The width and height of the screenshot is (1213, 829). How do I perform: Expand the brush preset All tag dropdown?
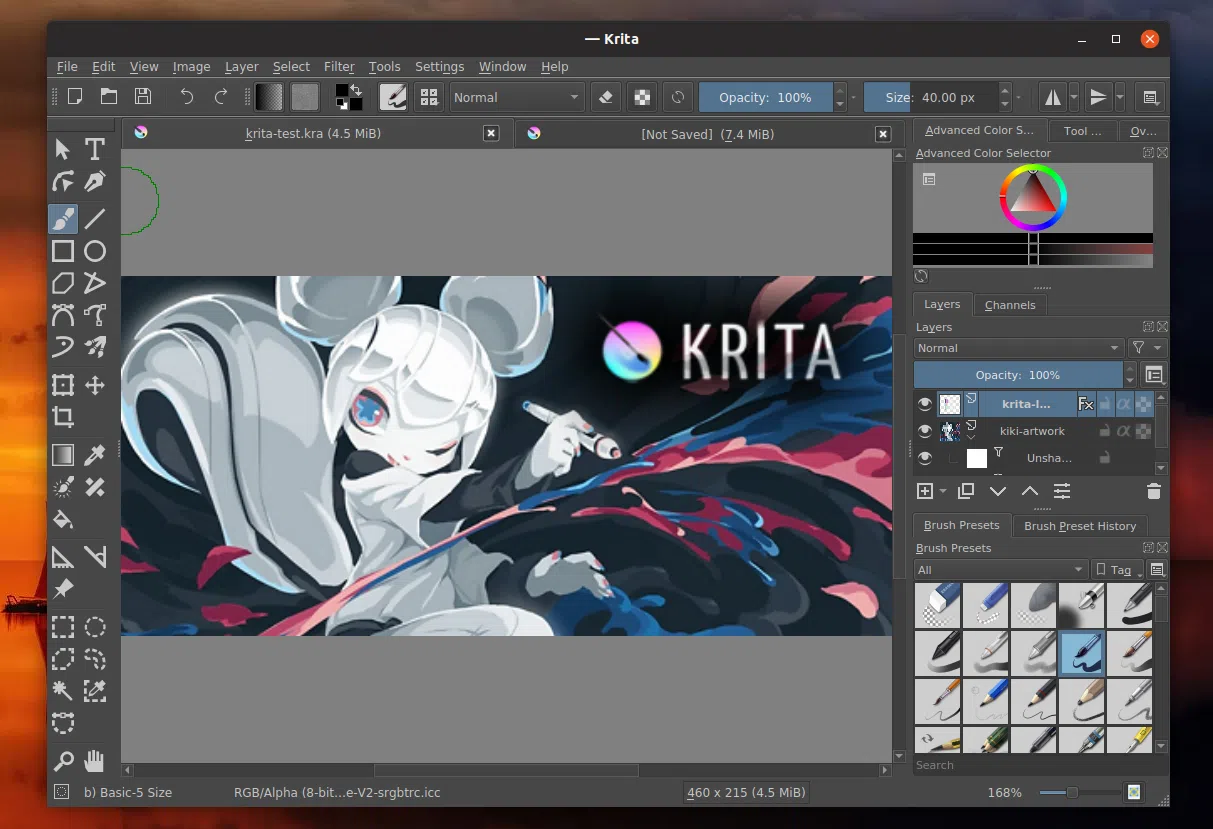(x=1000, y=570)
